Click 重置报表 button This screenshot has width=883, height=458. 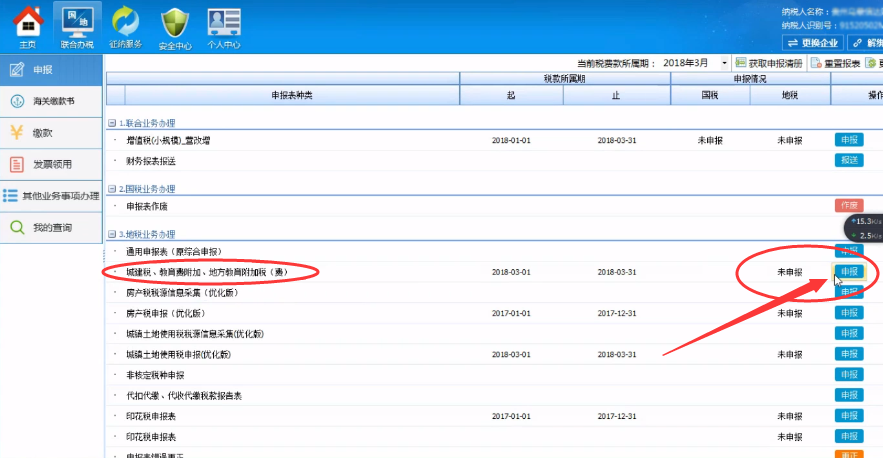838,63
